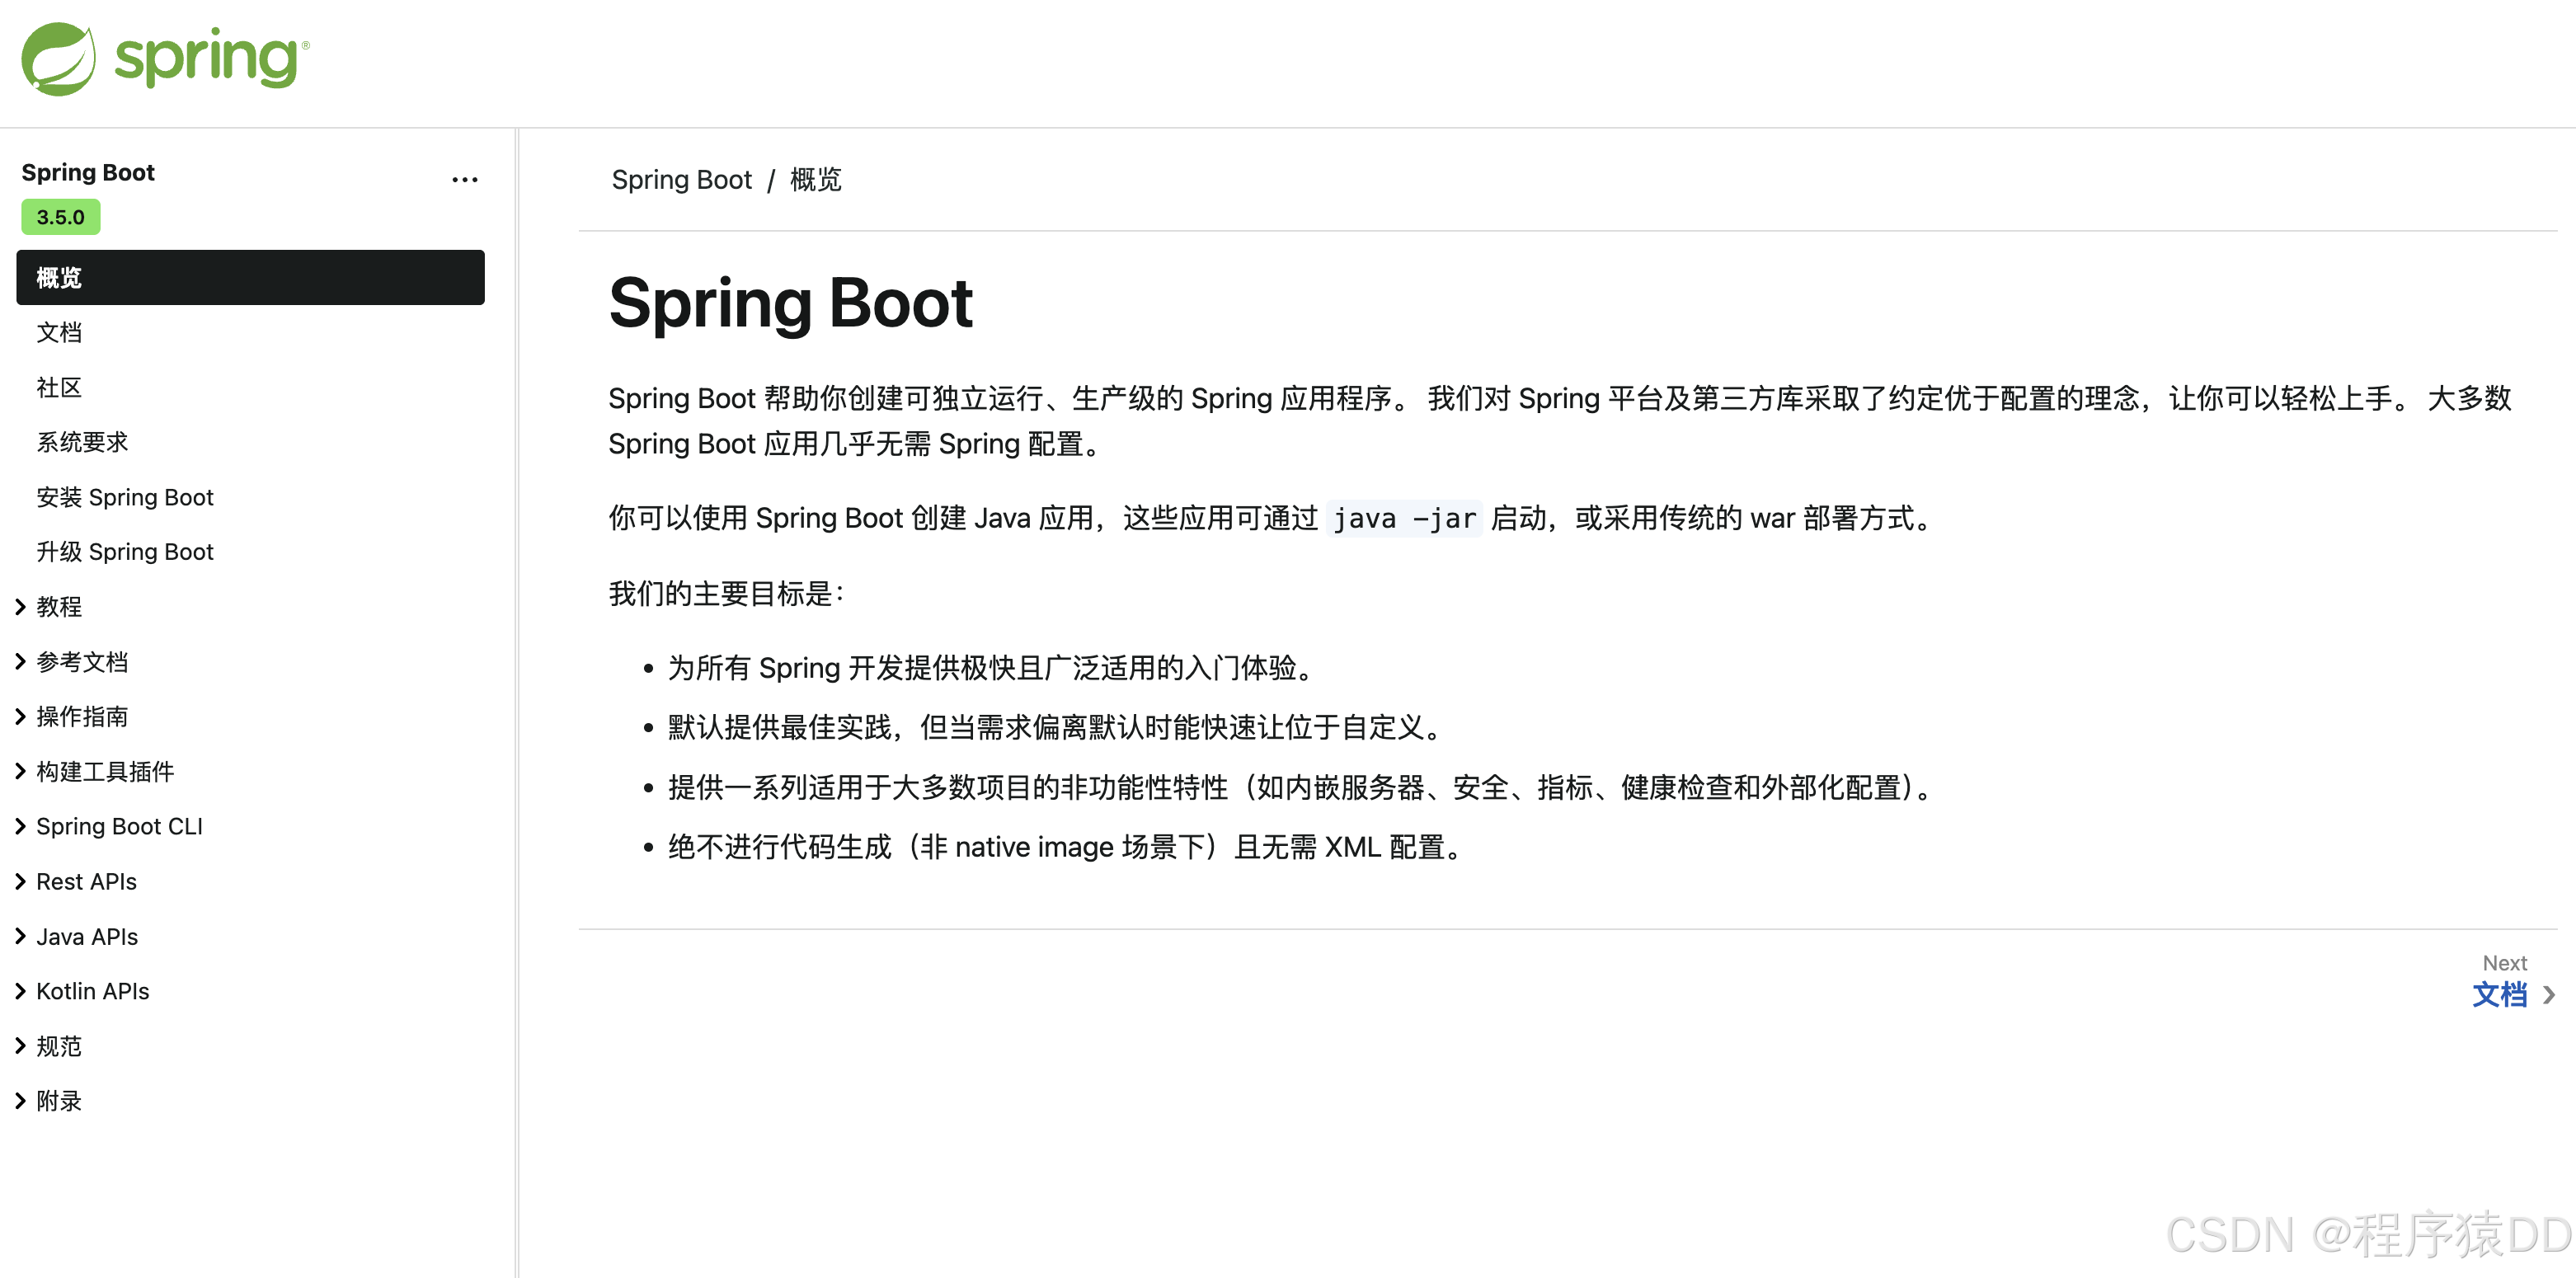Click Spring Boot breadcrumb link
The image size is (2576, 1278).
coord(681,180)
